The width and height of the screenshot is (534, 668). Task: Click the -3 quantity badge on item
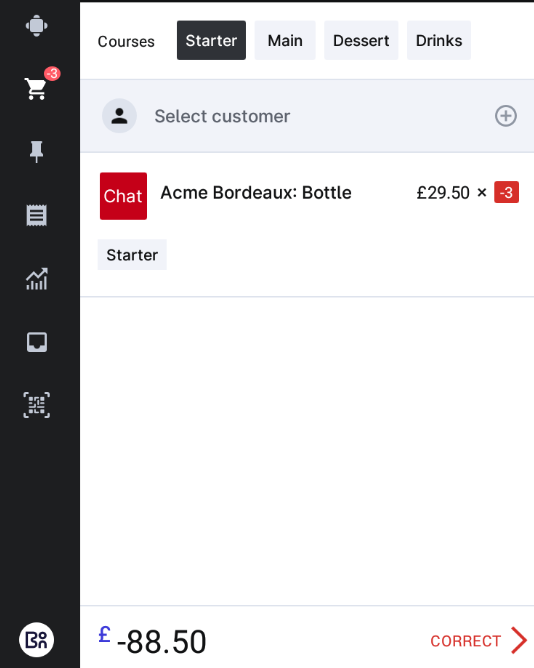click(x=506, y=192)
